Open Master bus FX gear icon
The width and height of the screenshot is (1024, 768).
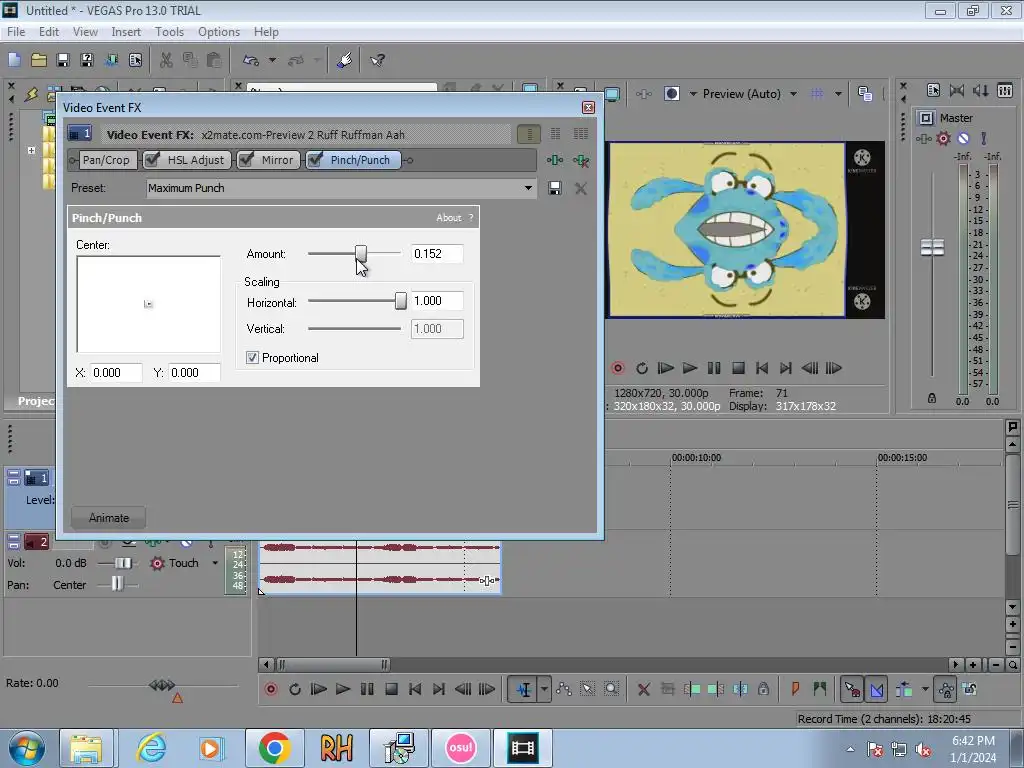[943, 138]
